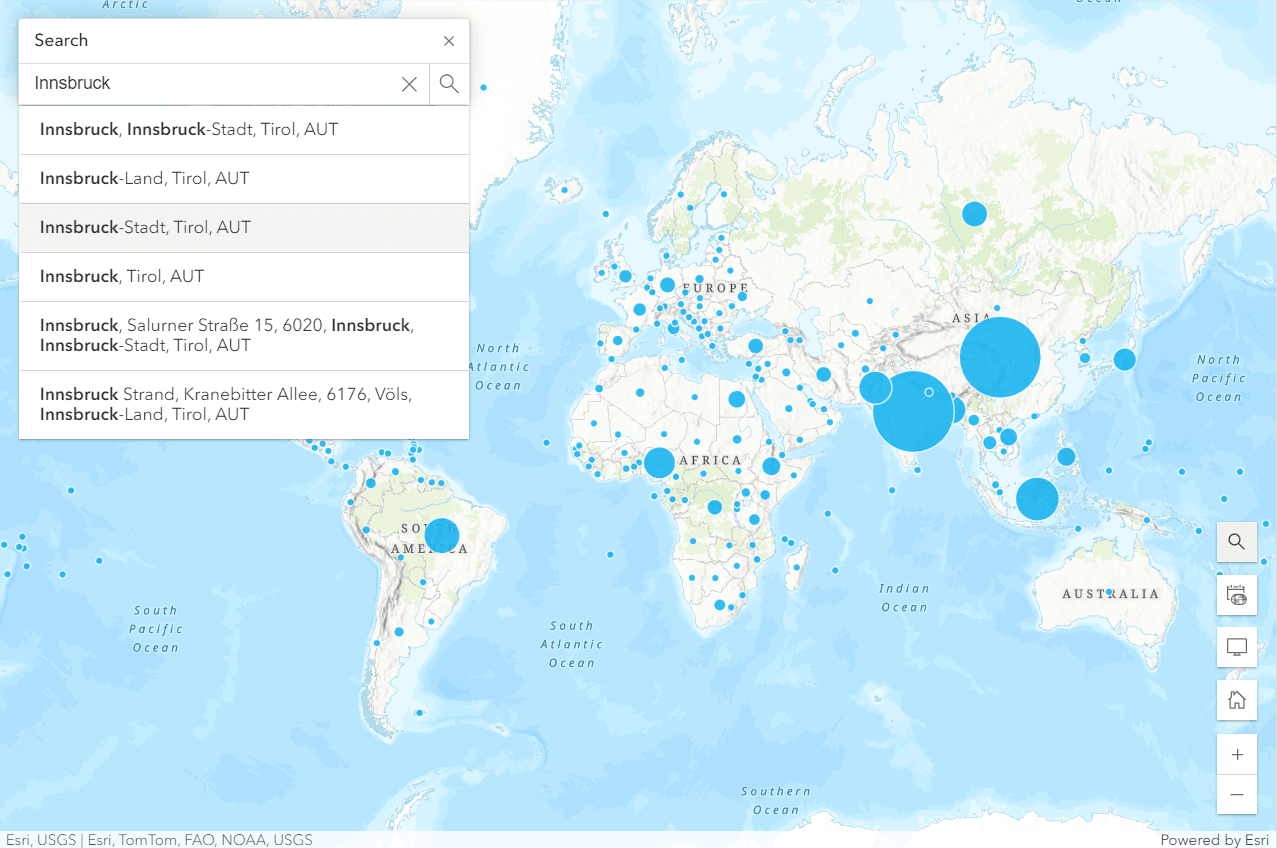Clear the Innsbruck search text
This screenshot has height=848, width=1277.
point(409,84)
